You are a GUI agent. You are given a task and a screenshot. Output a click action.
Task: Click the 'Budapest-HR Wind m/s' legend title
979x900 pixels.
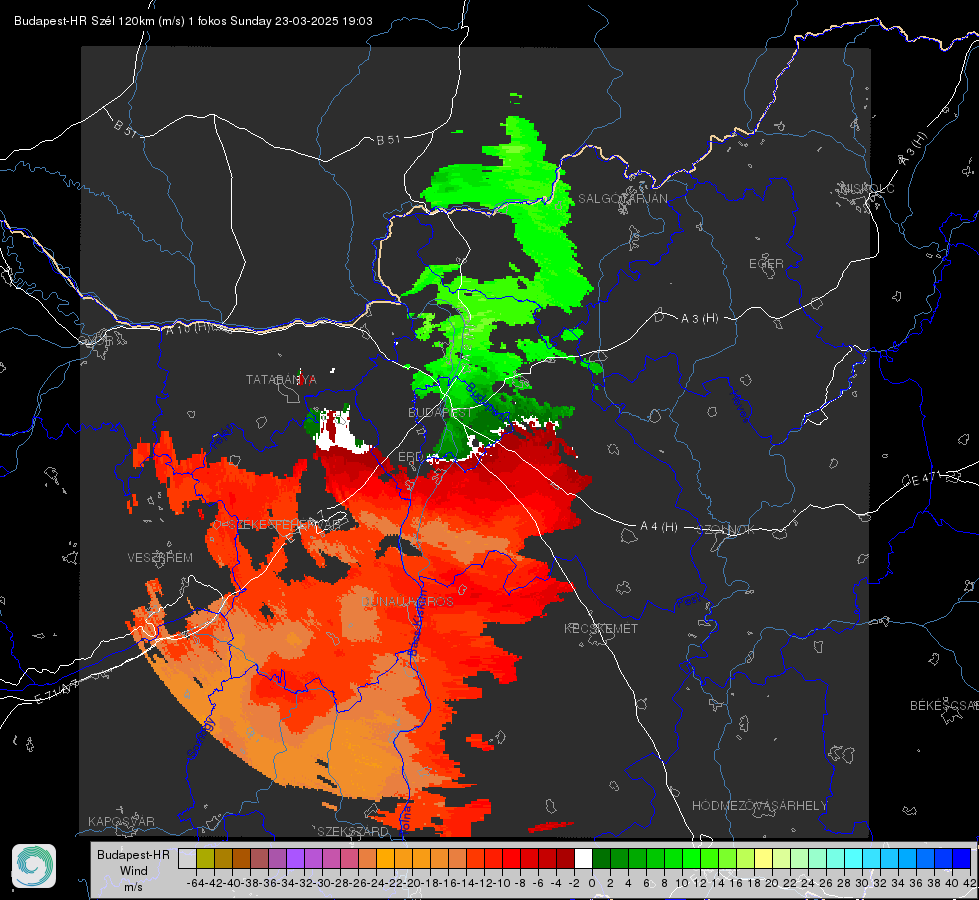tap(134, 871)
